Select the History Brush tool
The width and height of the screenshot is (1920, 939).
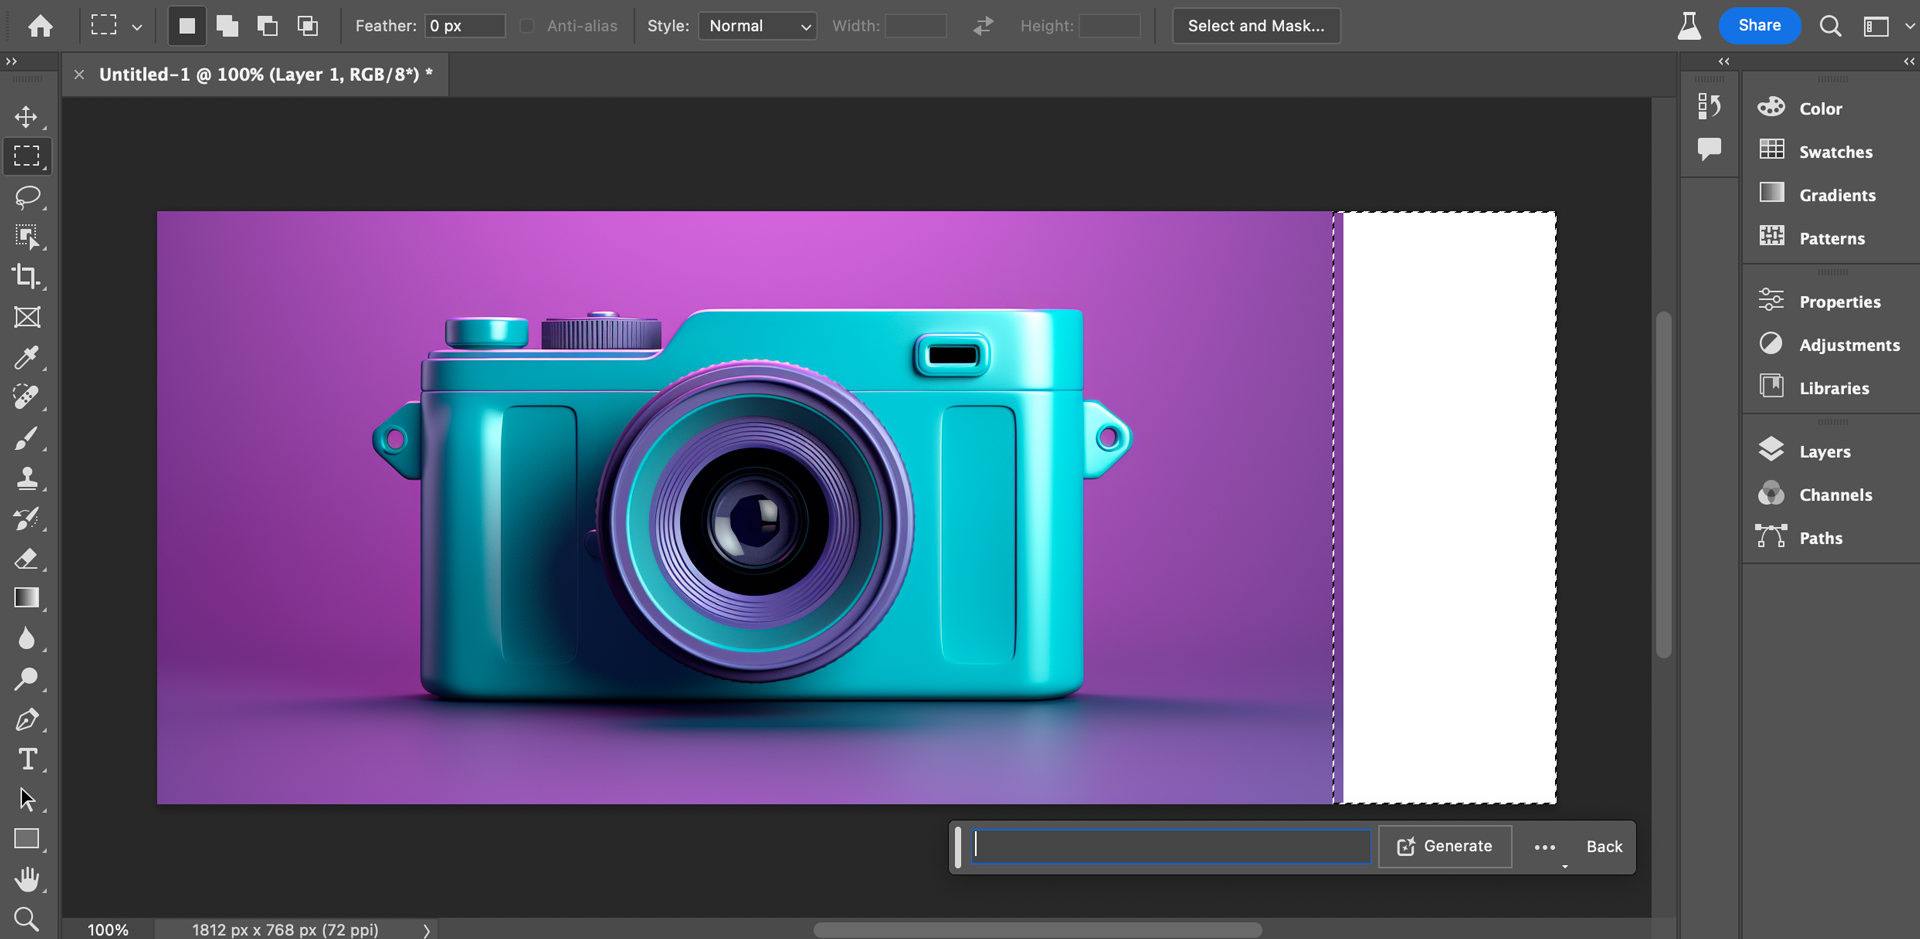tap(27, 518)
